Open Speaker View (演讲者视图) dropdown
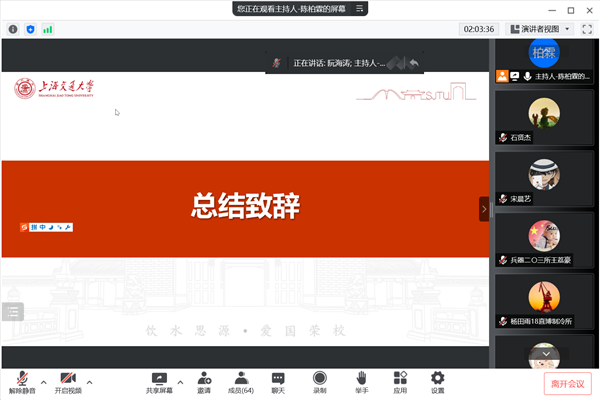Image resolution: width=600 pixels, height=400 pixels. pyautogui.click(x=540, y=29)
